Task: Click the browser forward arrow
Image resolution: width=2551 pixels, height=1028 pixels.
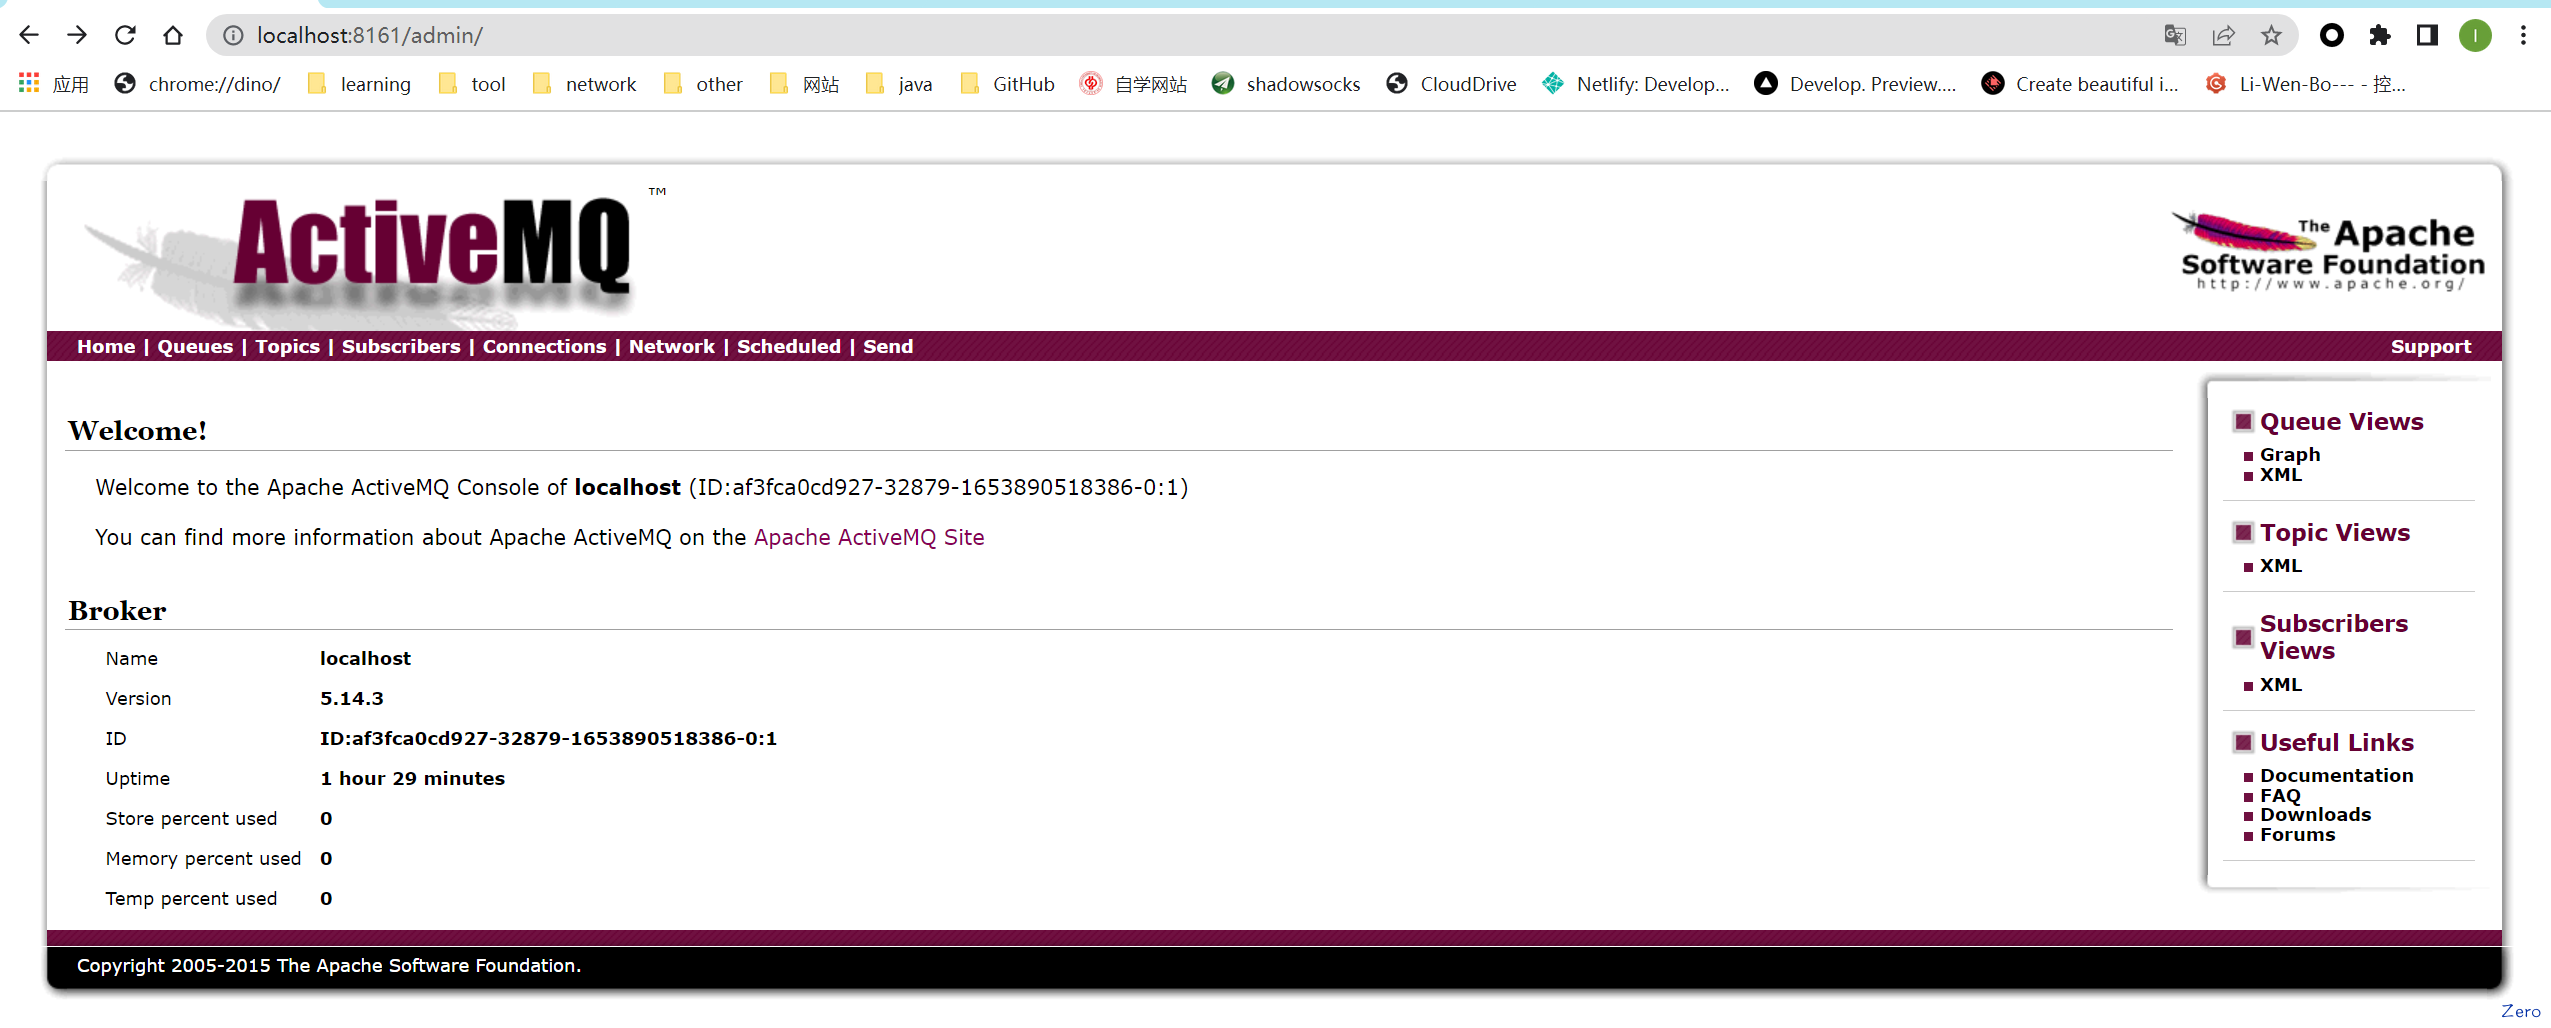Action: pyautogui.click(x=77, y=35)
